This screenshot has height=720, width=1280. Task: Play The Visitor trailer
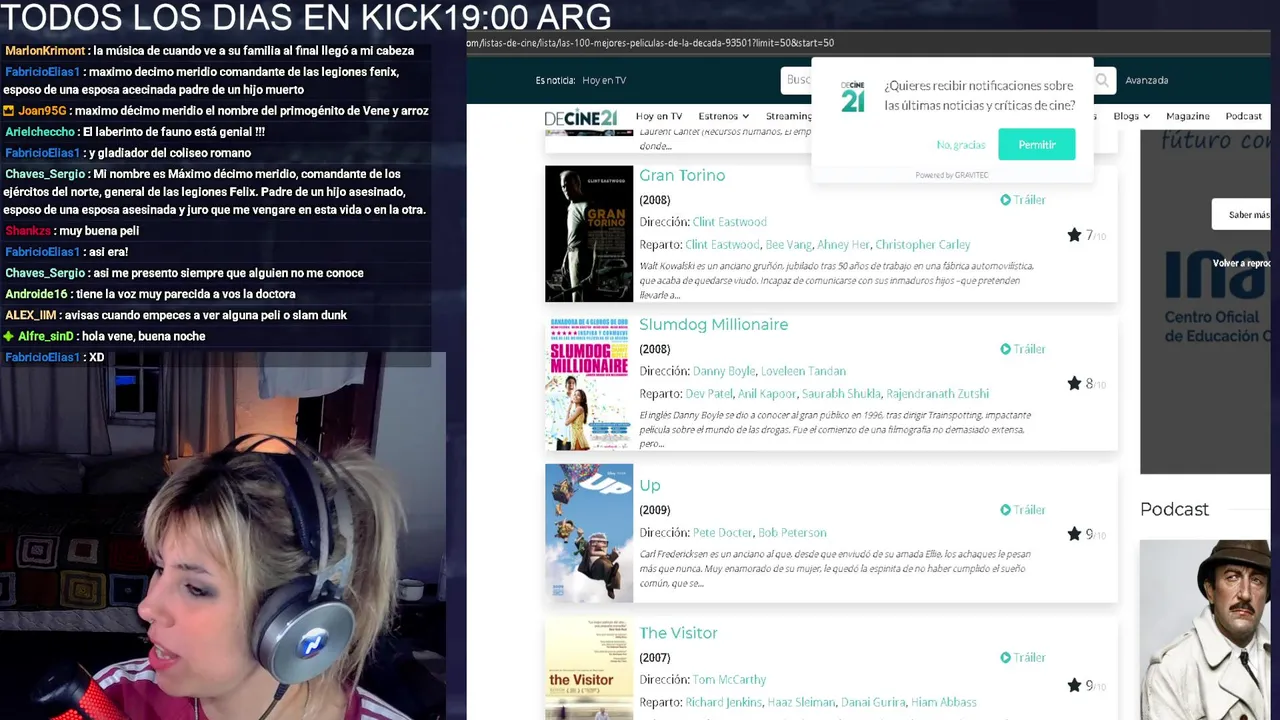point(1023,658)
